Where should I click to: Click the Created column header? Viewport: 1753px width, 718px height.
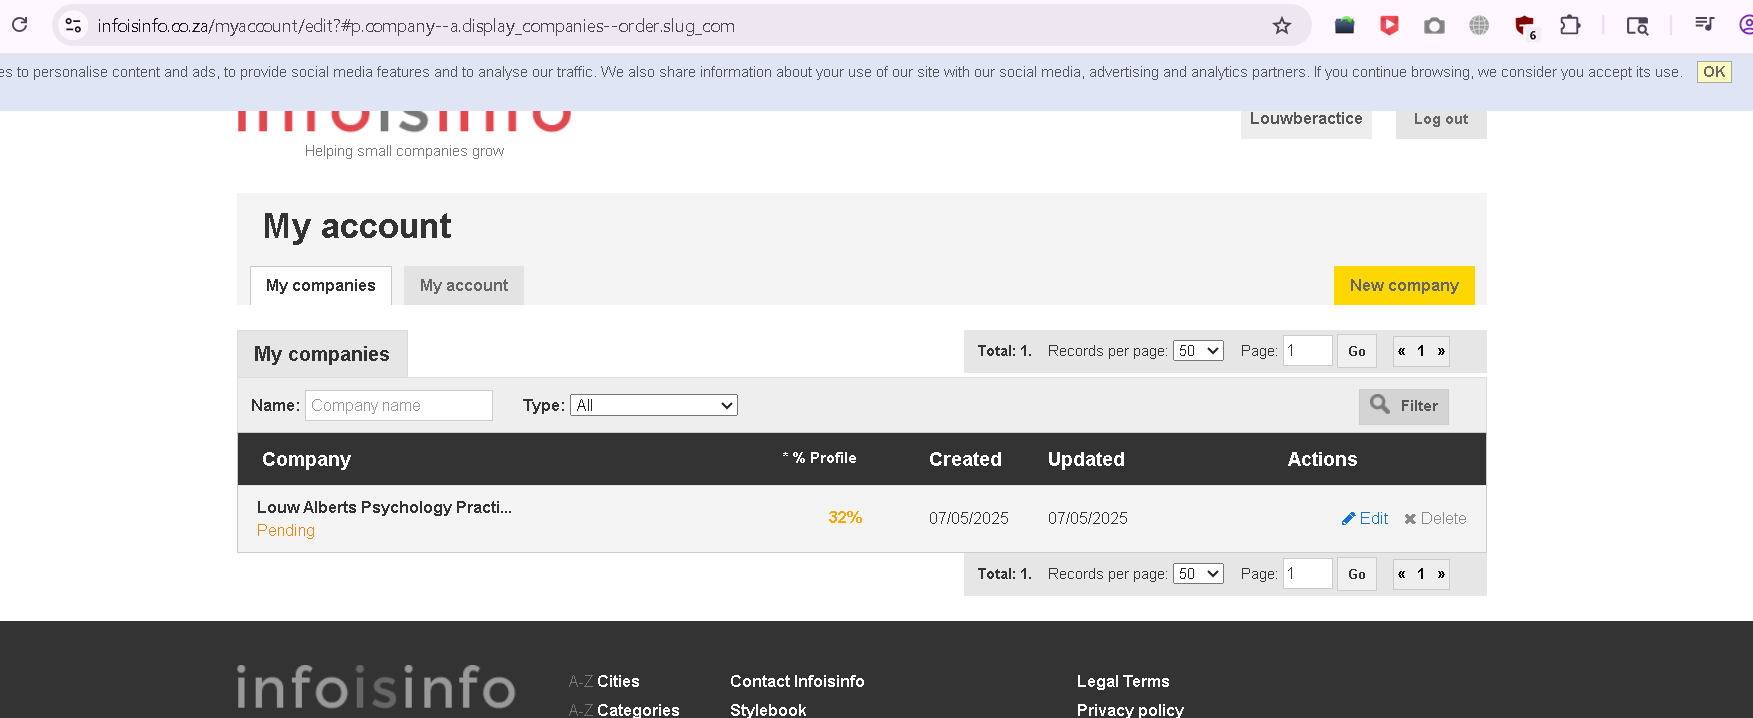tap(965, 459)
